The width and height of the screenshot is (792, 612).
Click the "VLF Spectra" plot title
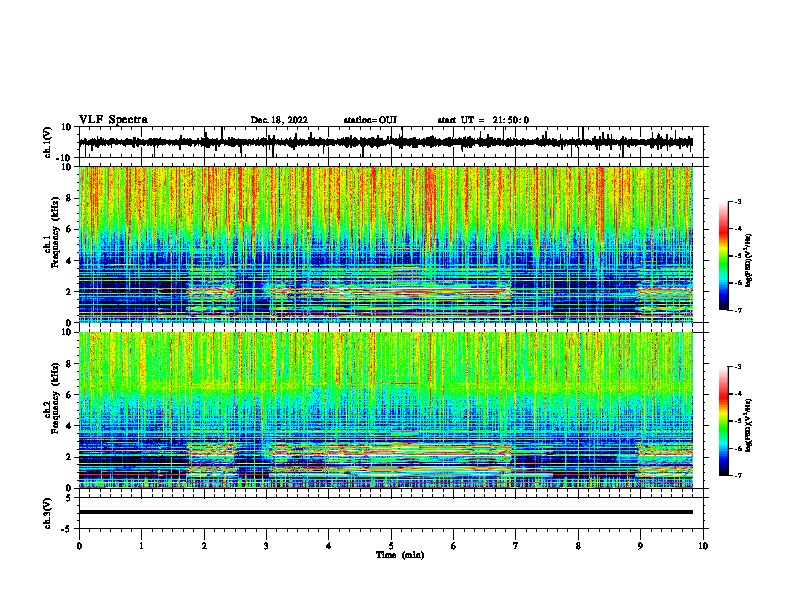click(113, 120)
